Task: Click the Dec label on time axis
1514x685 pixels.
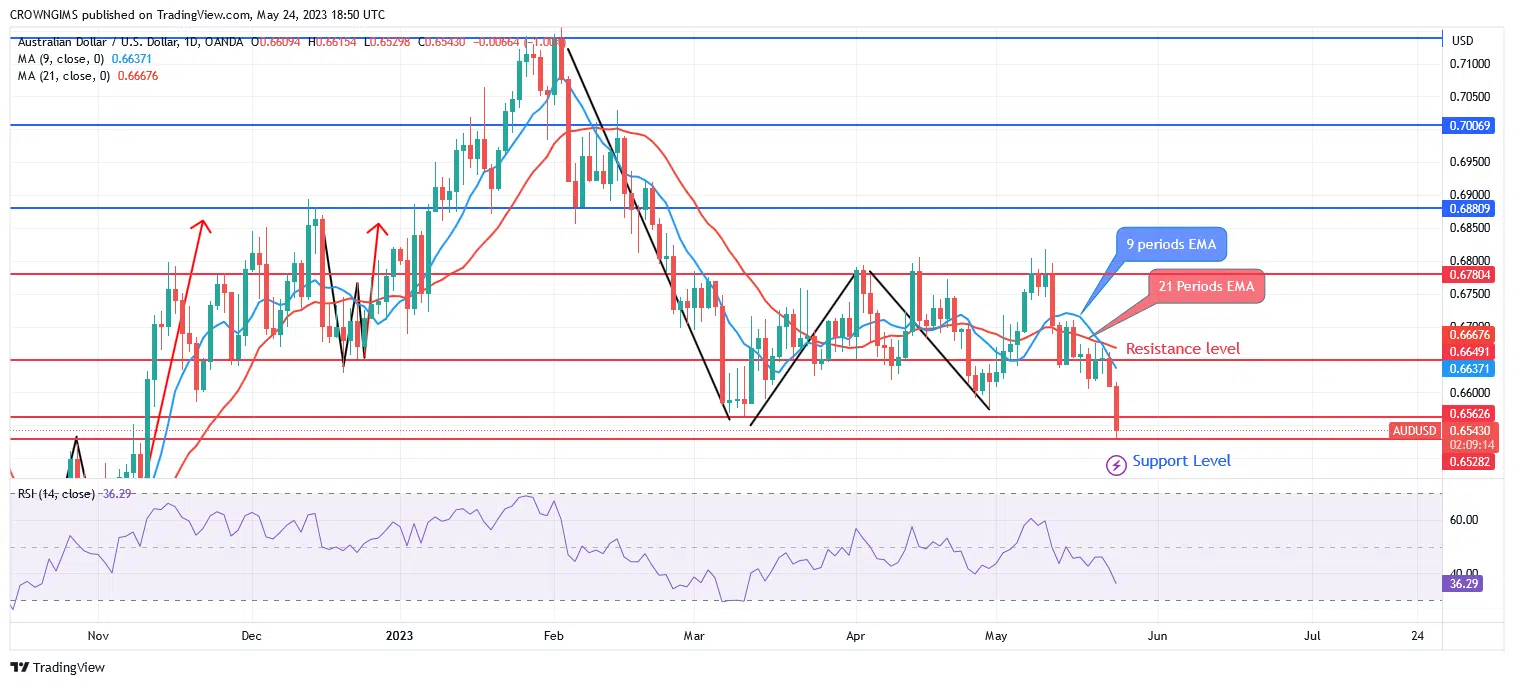Action: [251, 636]
